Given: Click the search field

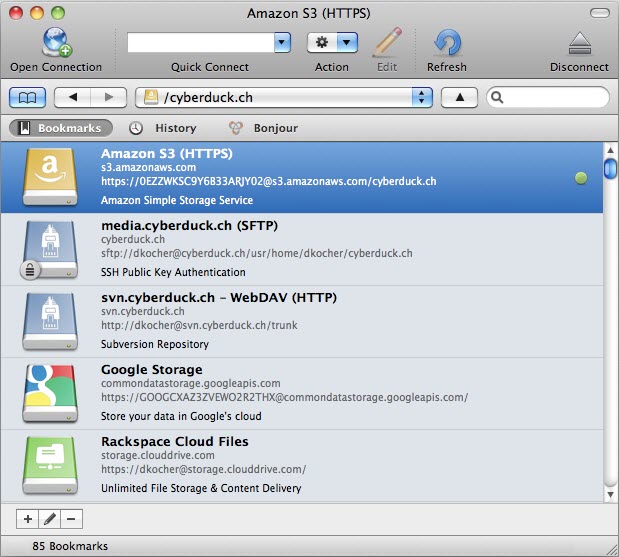Looking at the screenshot, I should tap(548, 98).
